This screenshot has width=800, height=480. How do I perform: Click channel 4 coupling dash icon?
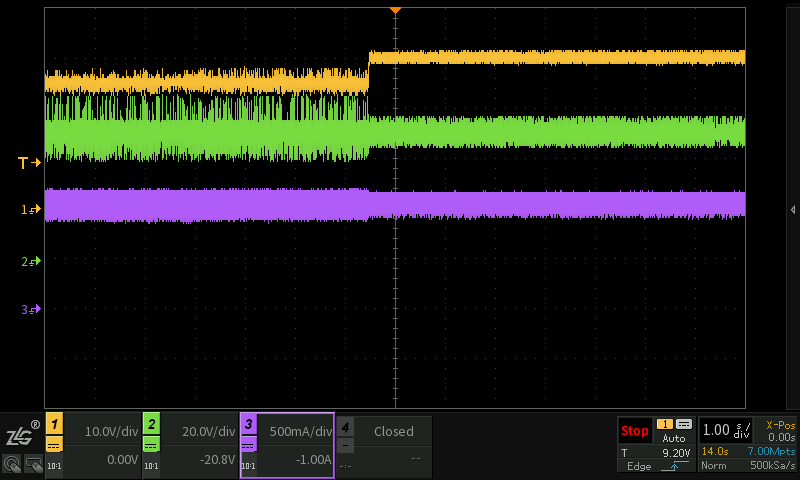tap(345, 446)
